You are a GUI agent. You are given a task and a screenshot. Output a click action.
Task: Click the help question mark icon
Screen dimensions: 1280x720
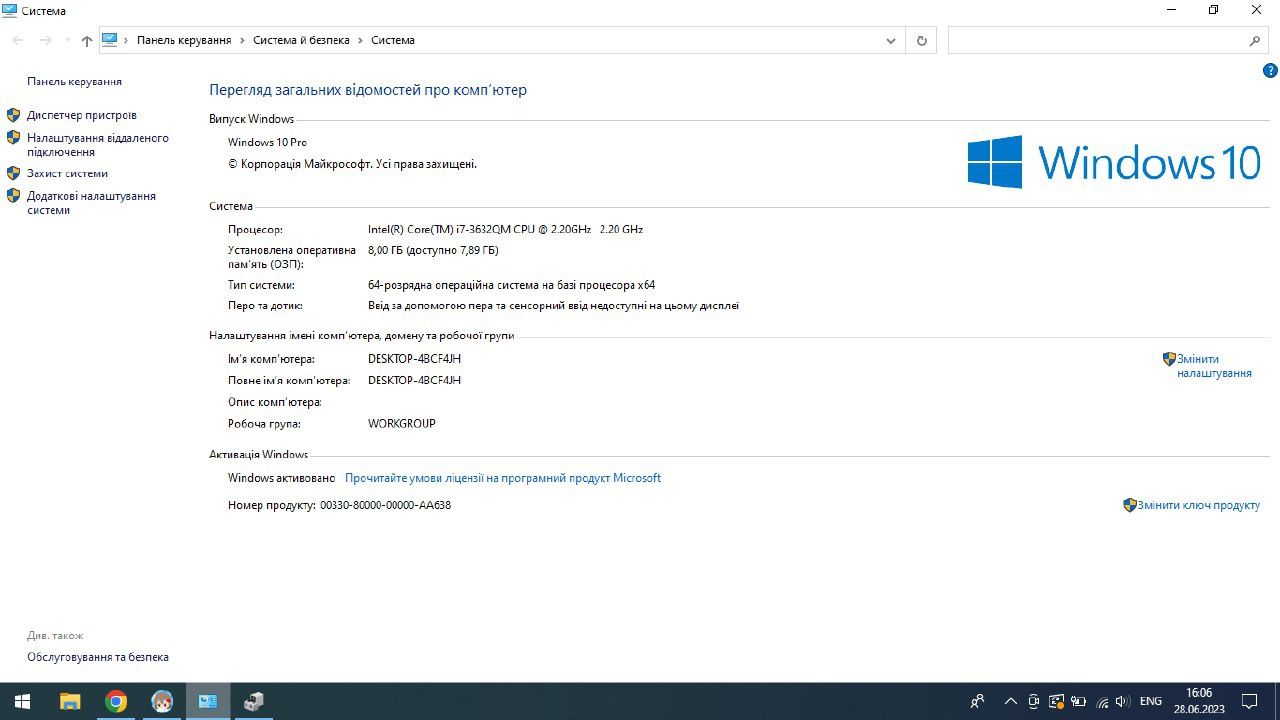(1270, 71)
